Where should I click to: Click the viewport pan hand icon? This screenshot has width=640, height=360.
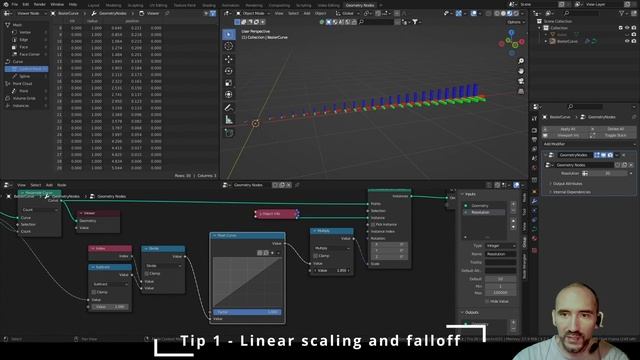(x=521, y=71)
